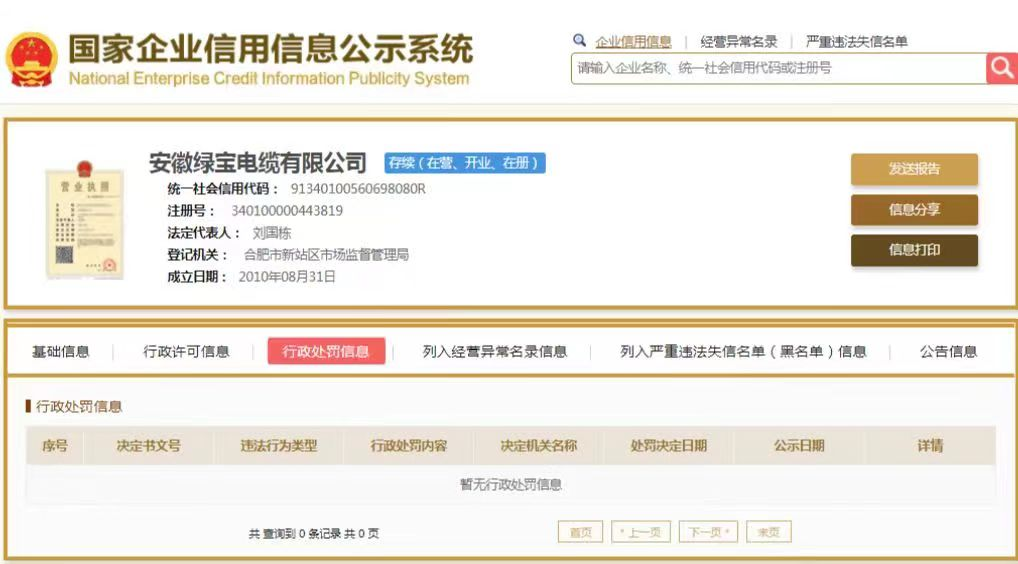1018x564 pixels.
Task: Click the 存续（在营、开业、在册）status badge
Action: point(464,163)
